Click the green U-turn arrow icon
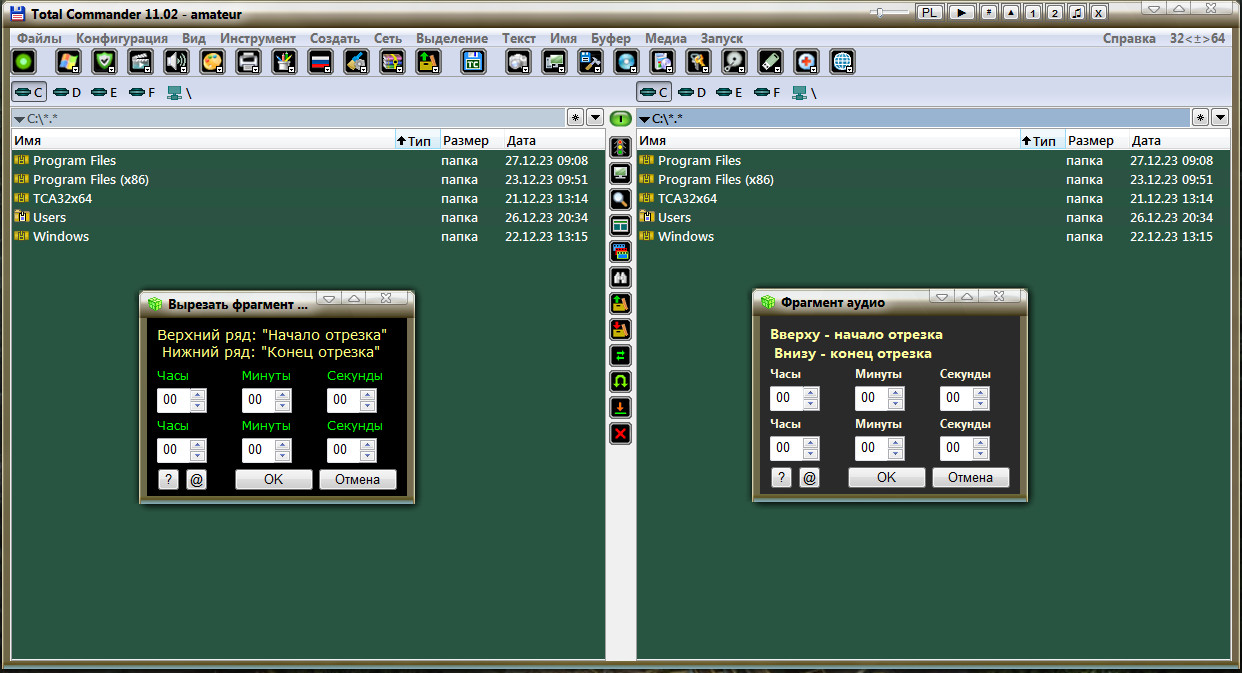Image resolution: width=1242 pixels, height=673 pixels. pyautogui.click(x=620, y=381)
